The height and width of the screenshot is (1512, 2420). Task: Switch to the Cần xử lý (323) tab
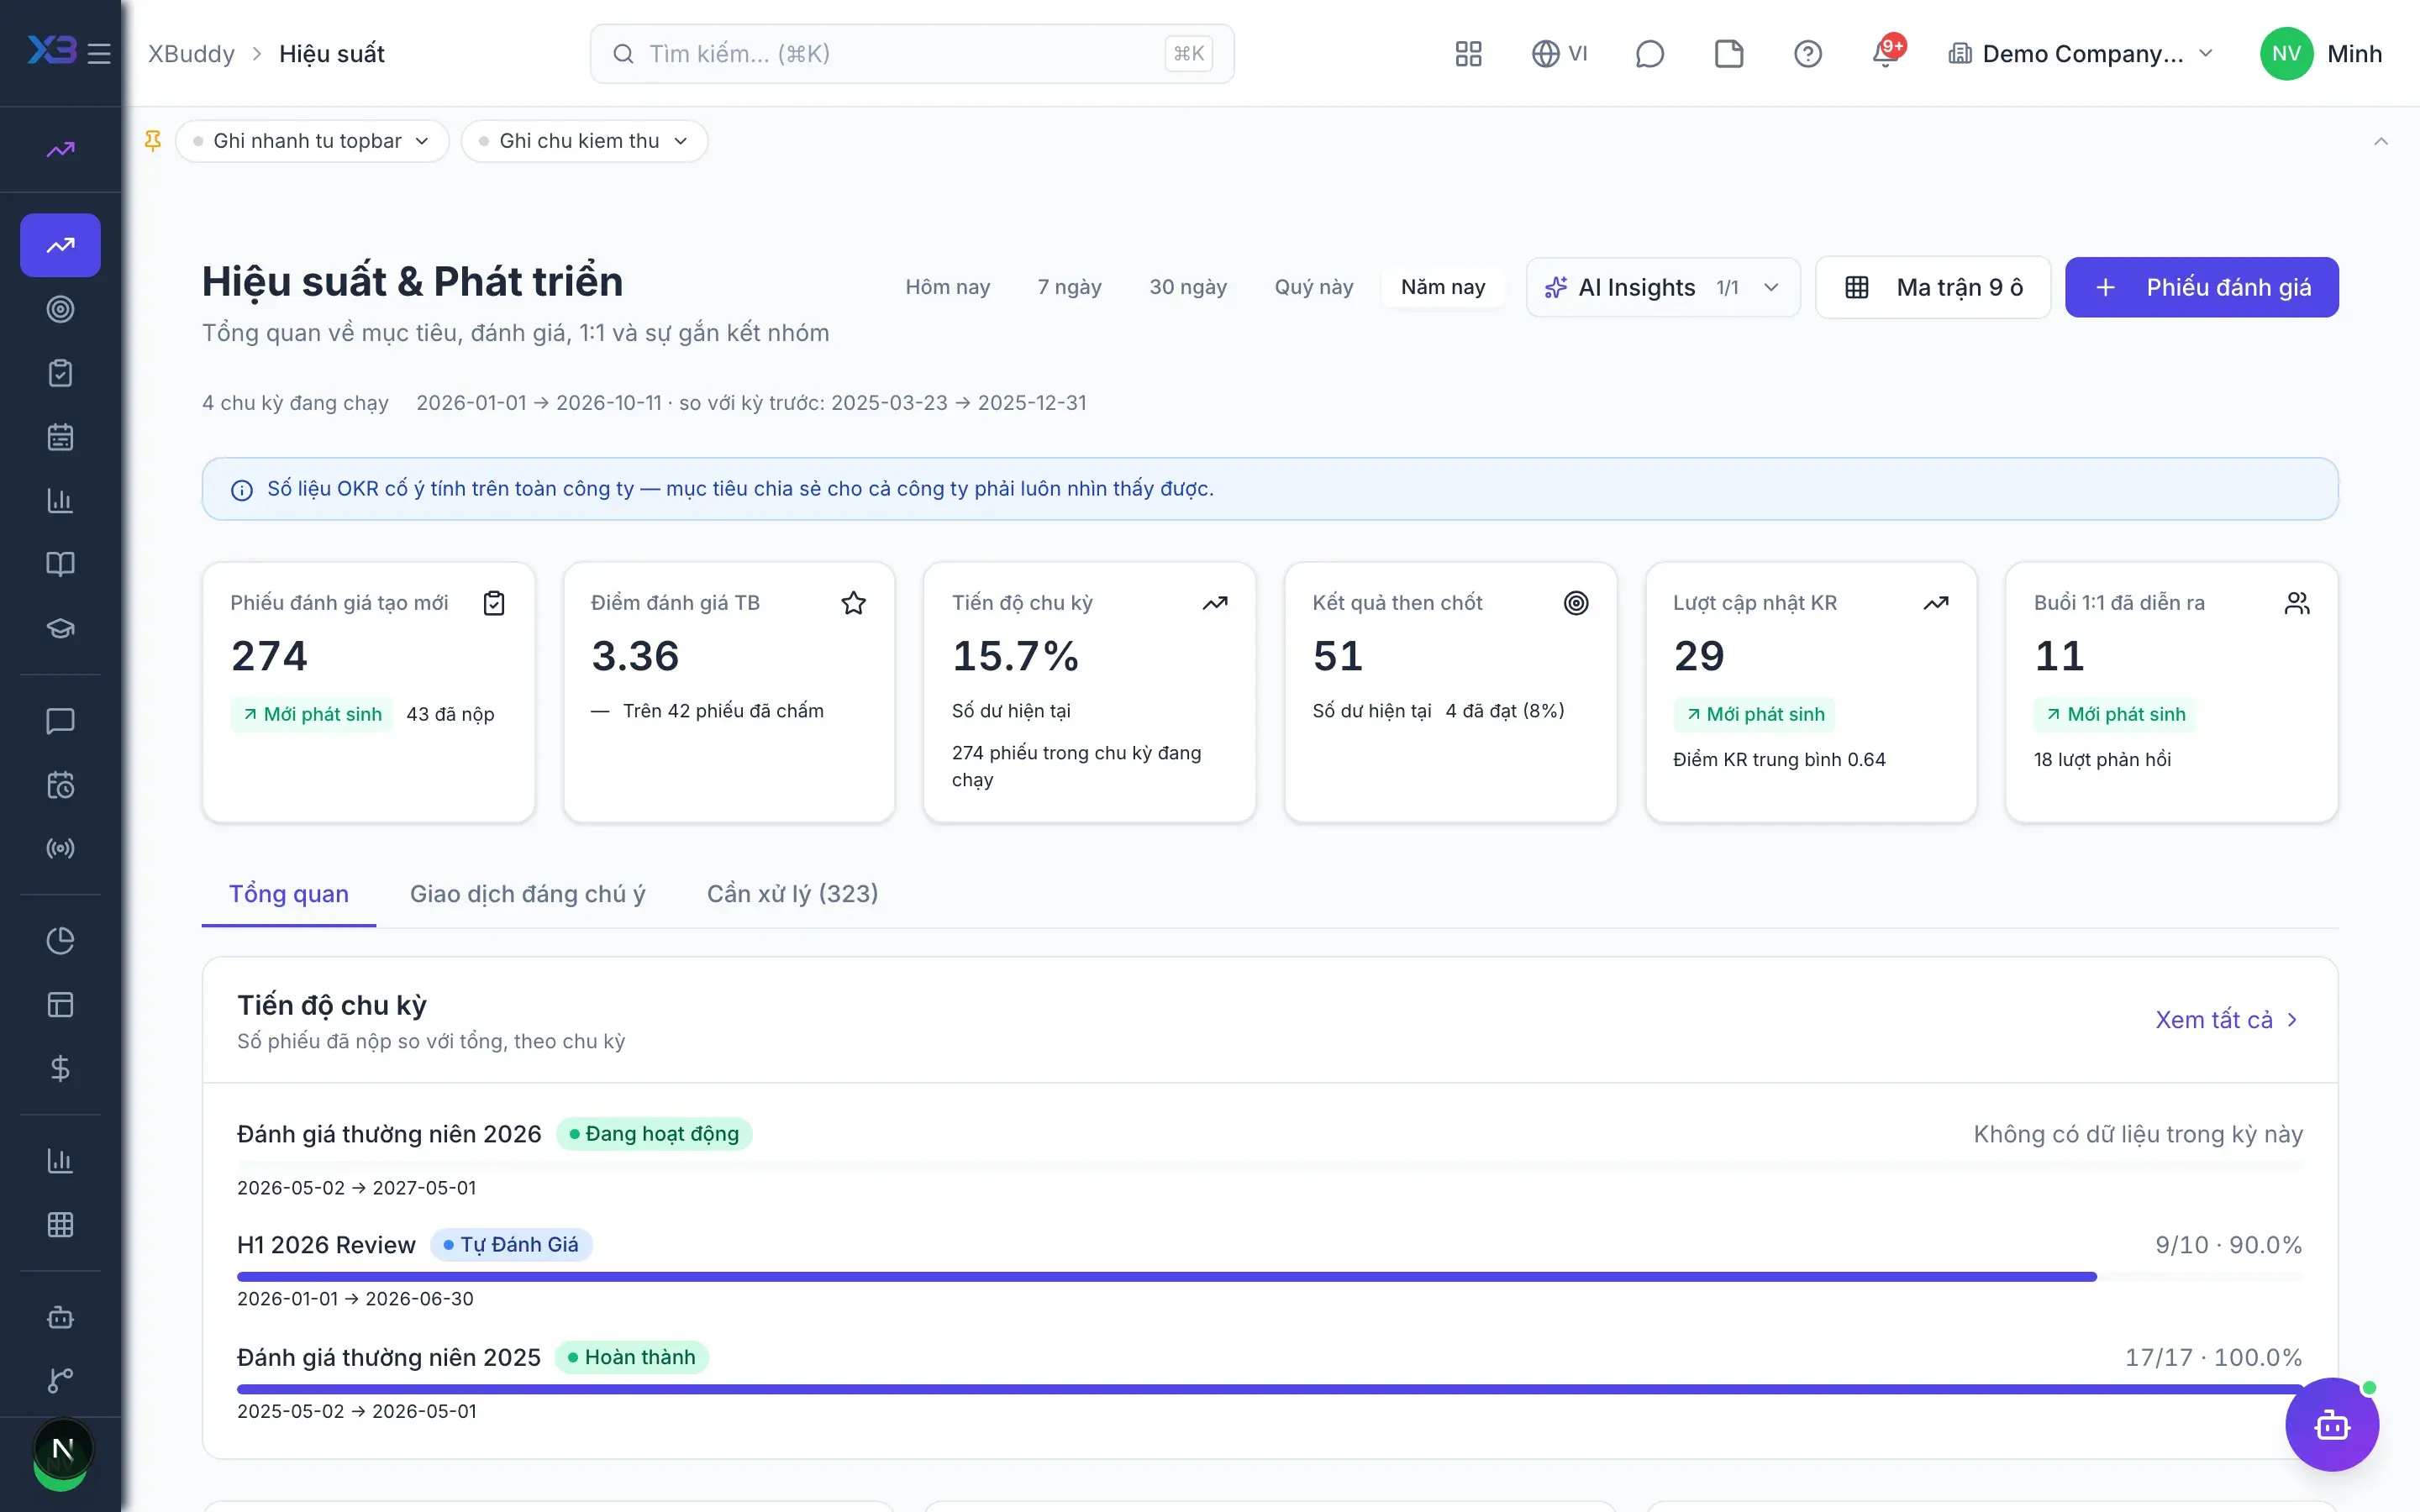click(x=792, y=894)
